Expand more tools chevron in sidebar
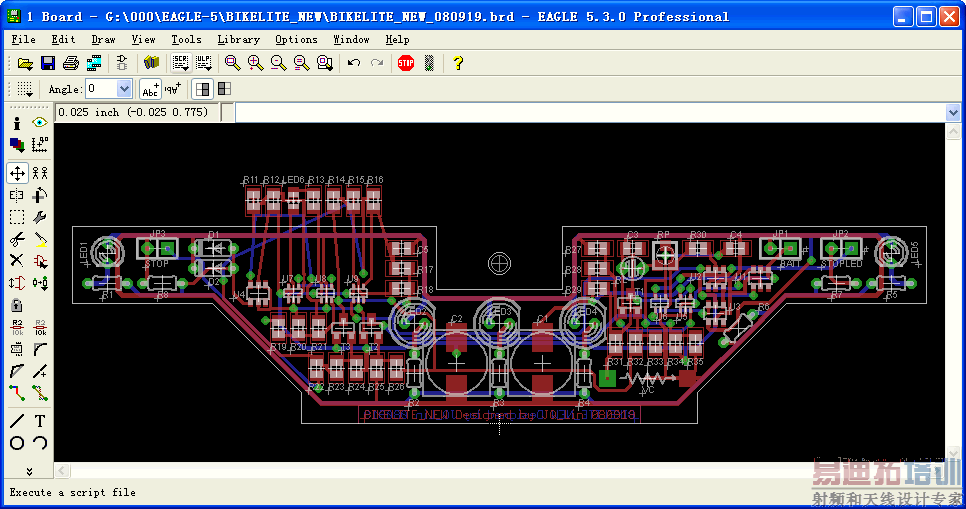Image resolution: width=966 pixels, height=509 pixels. pos(29,470)
